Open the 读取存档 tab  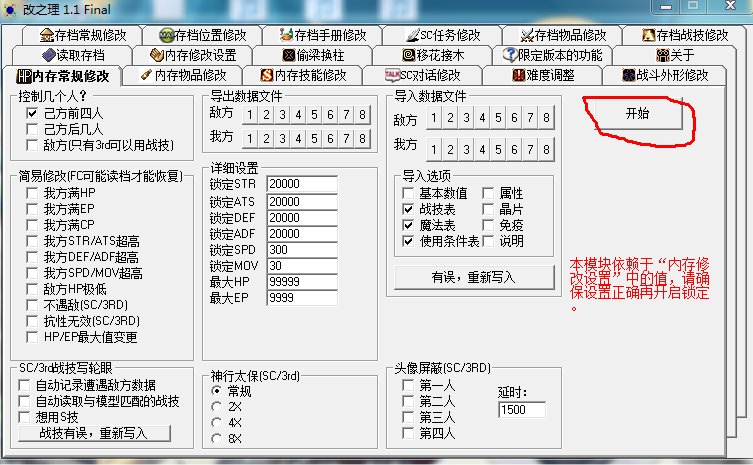coord(73,55)
